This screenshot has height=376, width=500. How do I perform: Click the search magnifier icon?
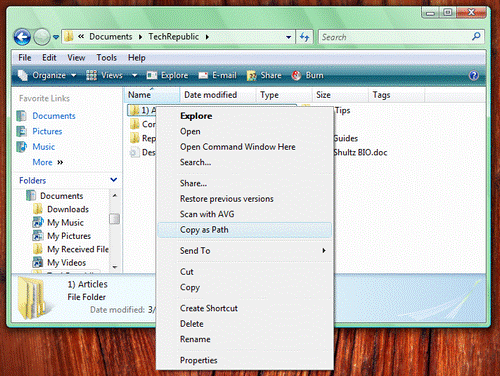(476, 36)
